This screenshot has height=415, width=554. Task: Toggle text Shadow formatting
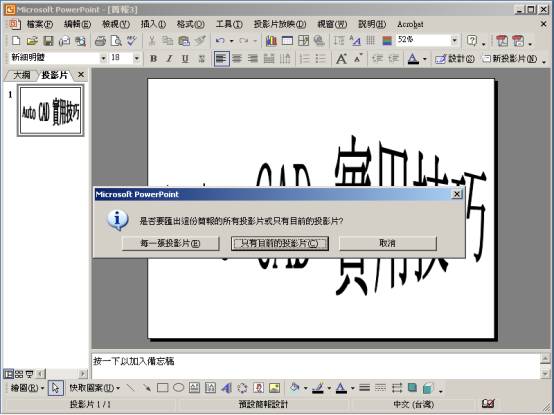pos(201,59)
